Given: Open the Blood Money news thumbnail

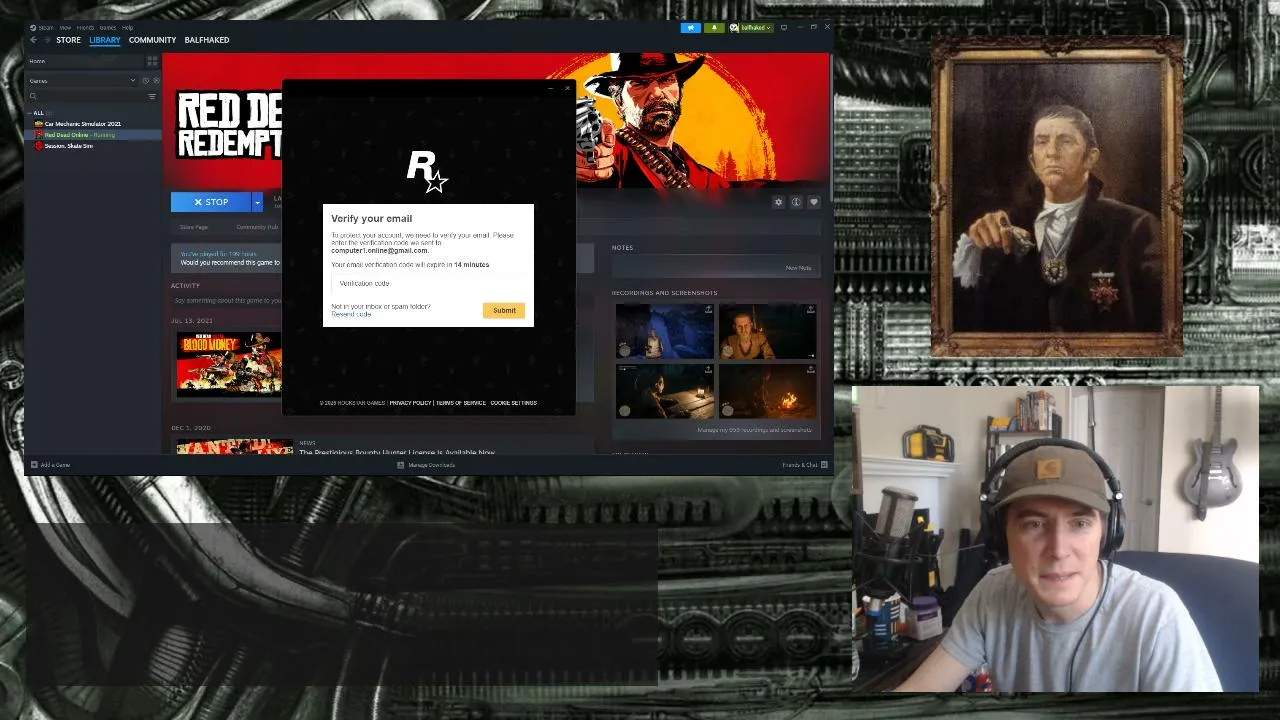Looking at the screenshot, I should click(229, 364).
